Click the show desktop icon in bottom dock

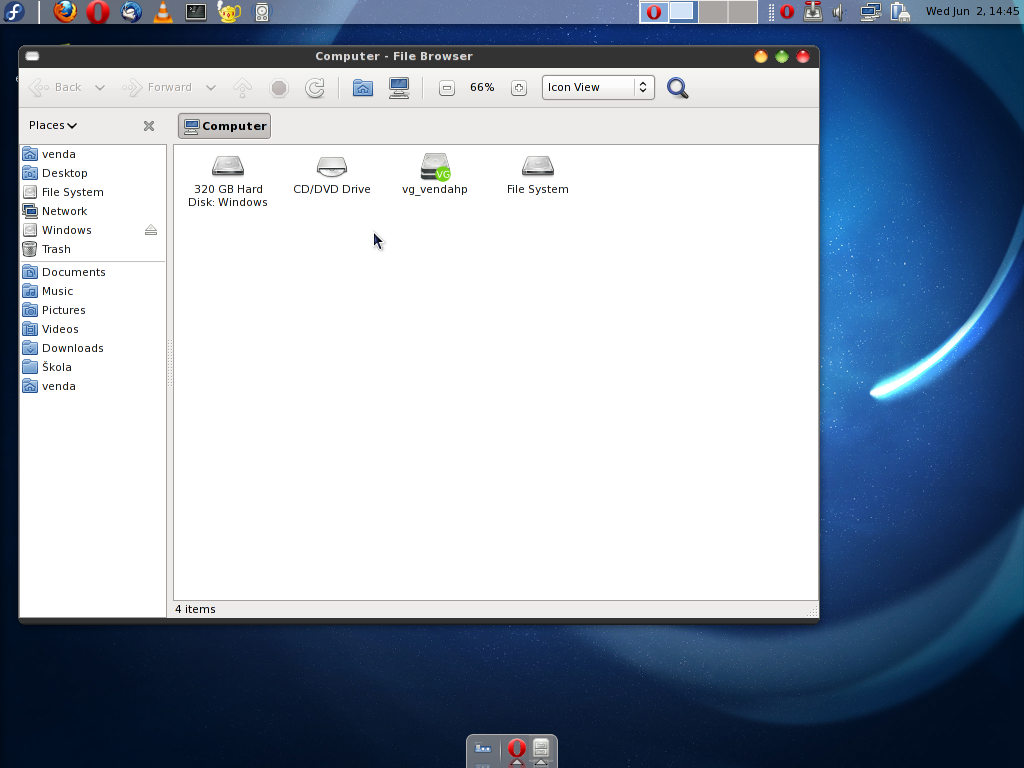point(483,751)
